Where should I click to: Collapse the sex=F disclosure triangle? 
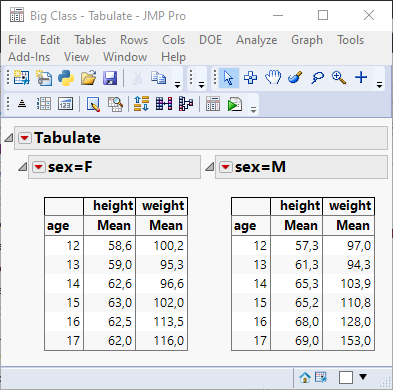(23, 166)
